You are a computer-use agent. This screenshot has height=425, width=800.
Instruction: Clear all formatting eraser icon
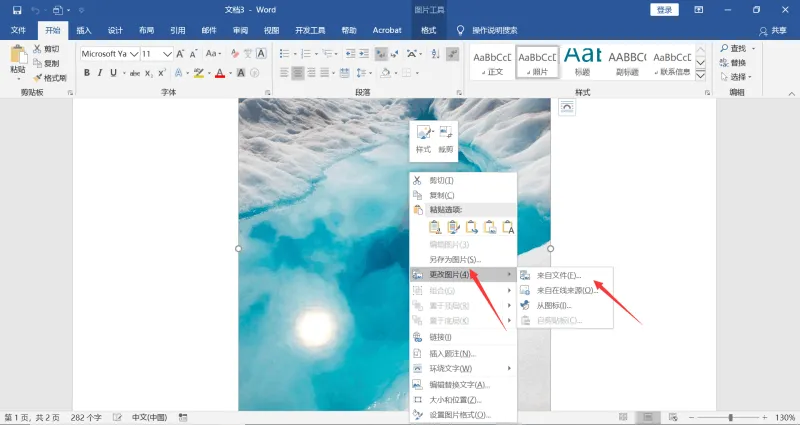tap(235, 54)
